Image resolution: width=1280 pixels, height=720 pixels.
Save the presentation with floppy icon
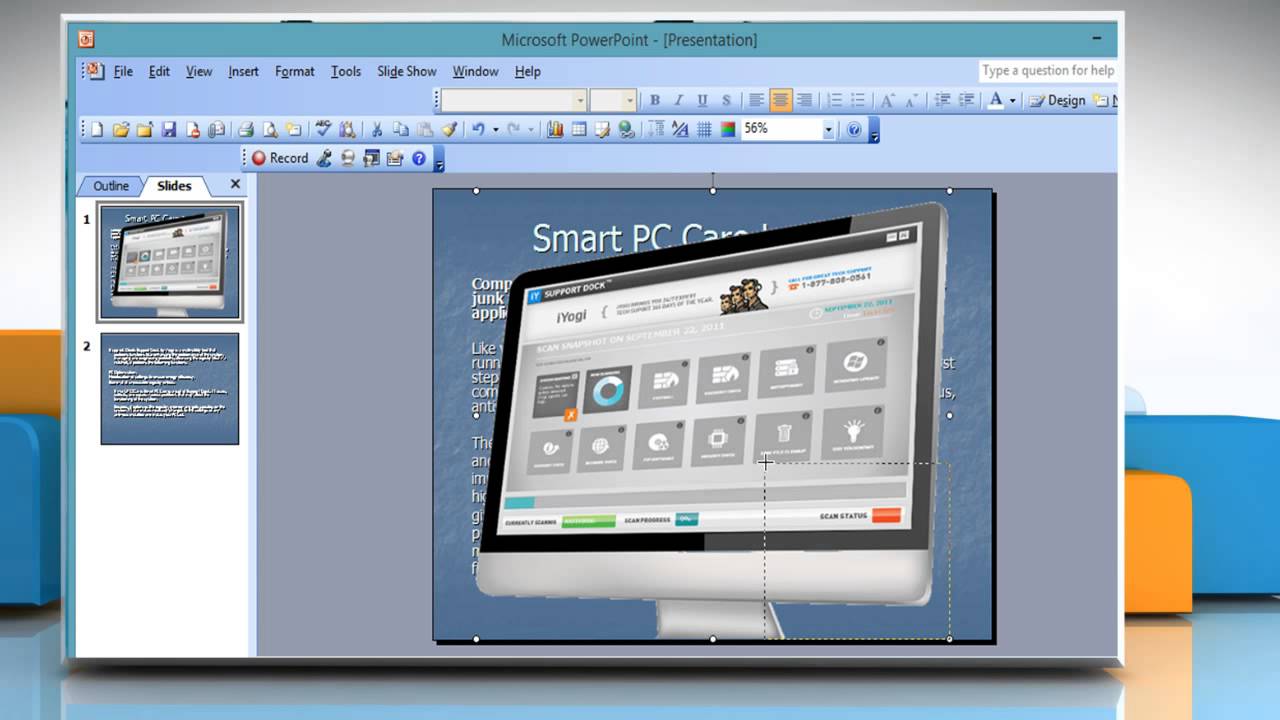[x=169, y=129]
